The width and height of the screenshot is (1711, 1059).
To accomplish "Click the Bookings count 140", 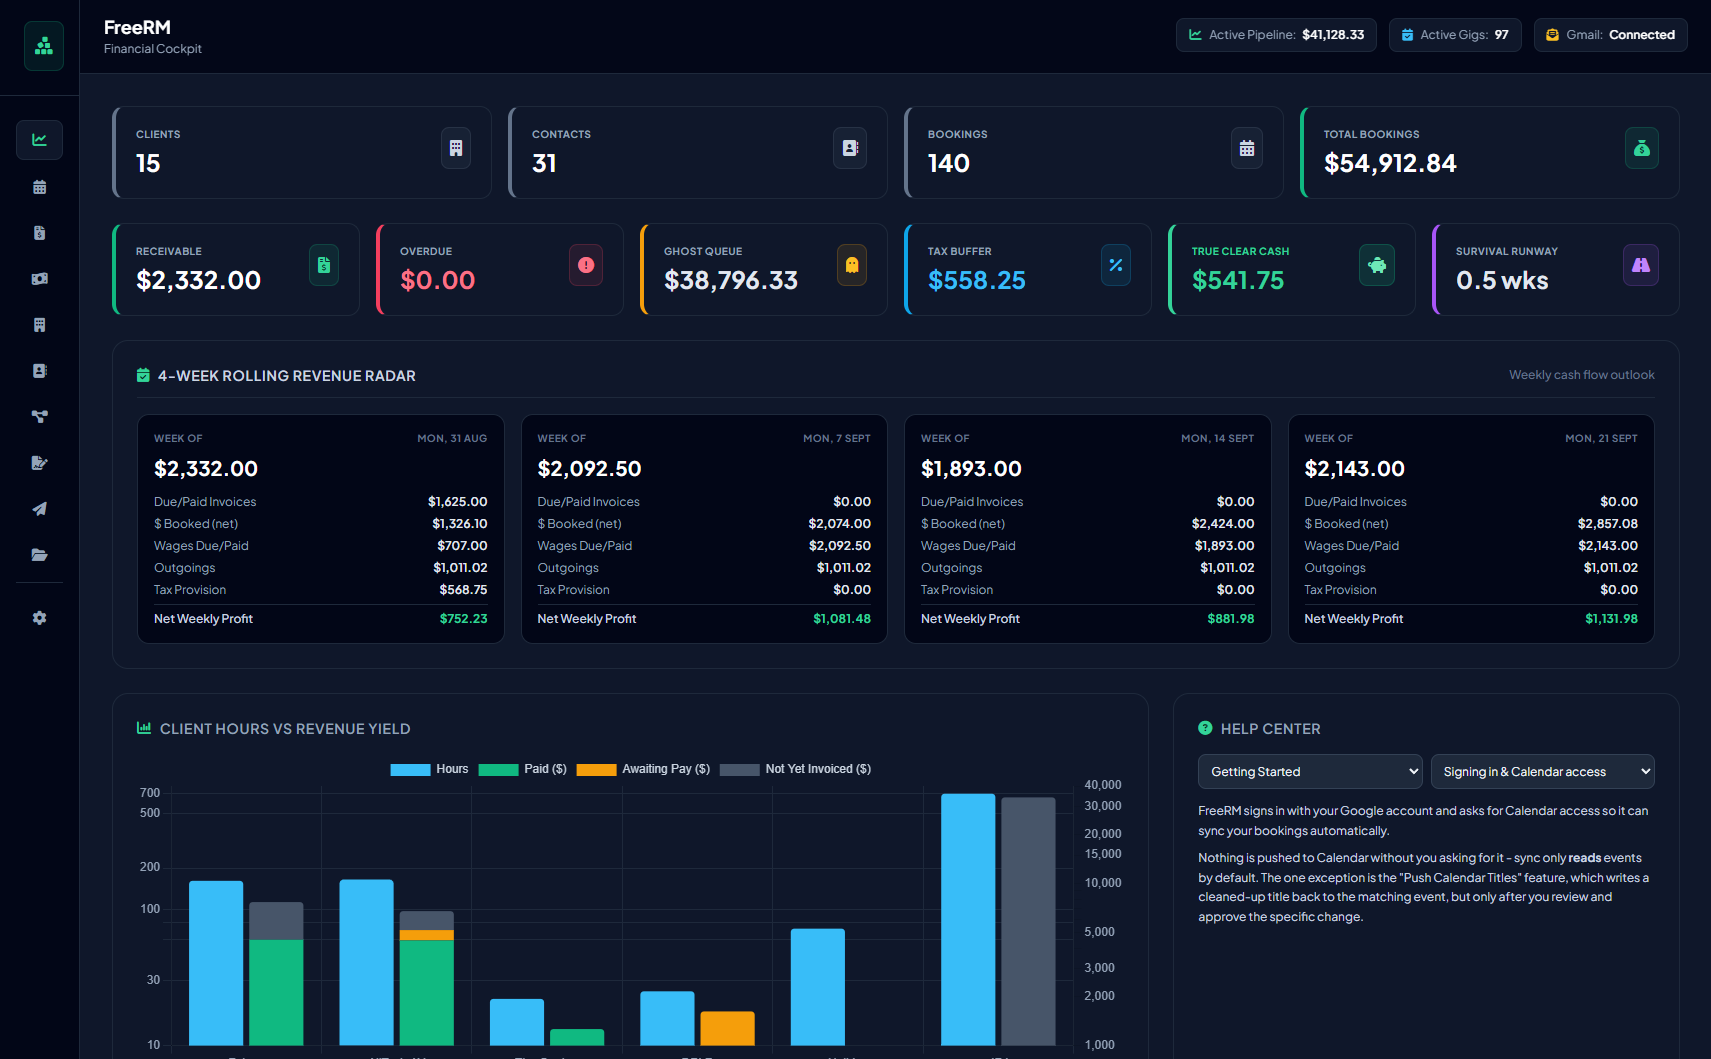I will click(949, 163).
